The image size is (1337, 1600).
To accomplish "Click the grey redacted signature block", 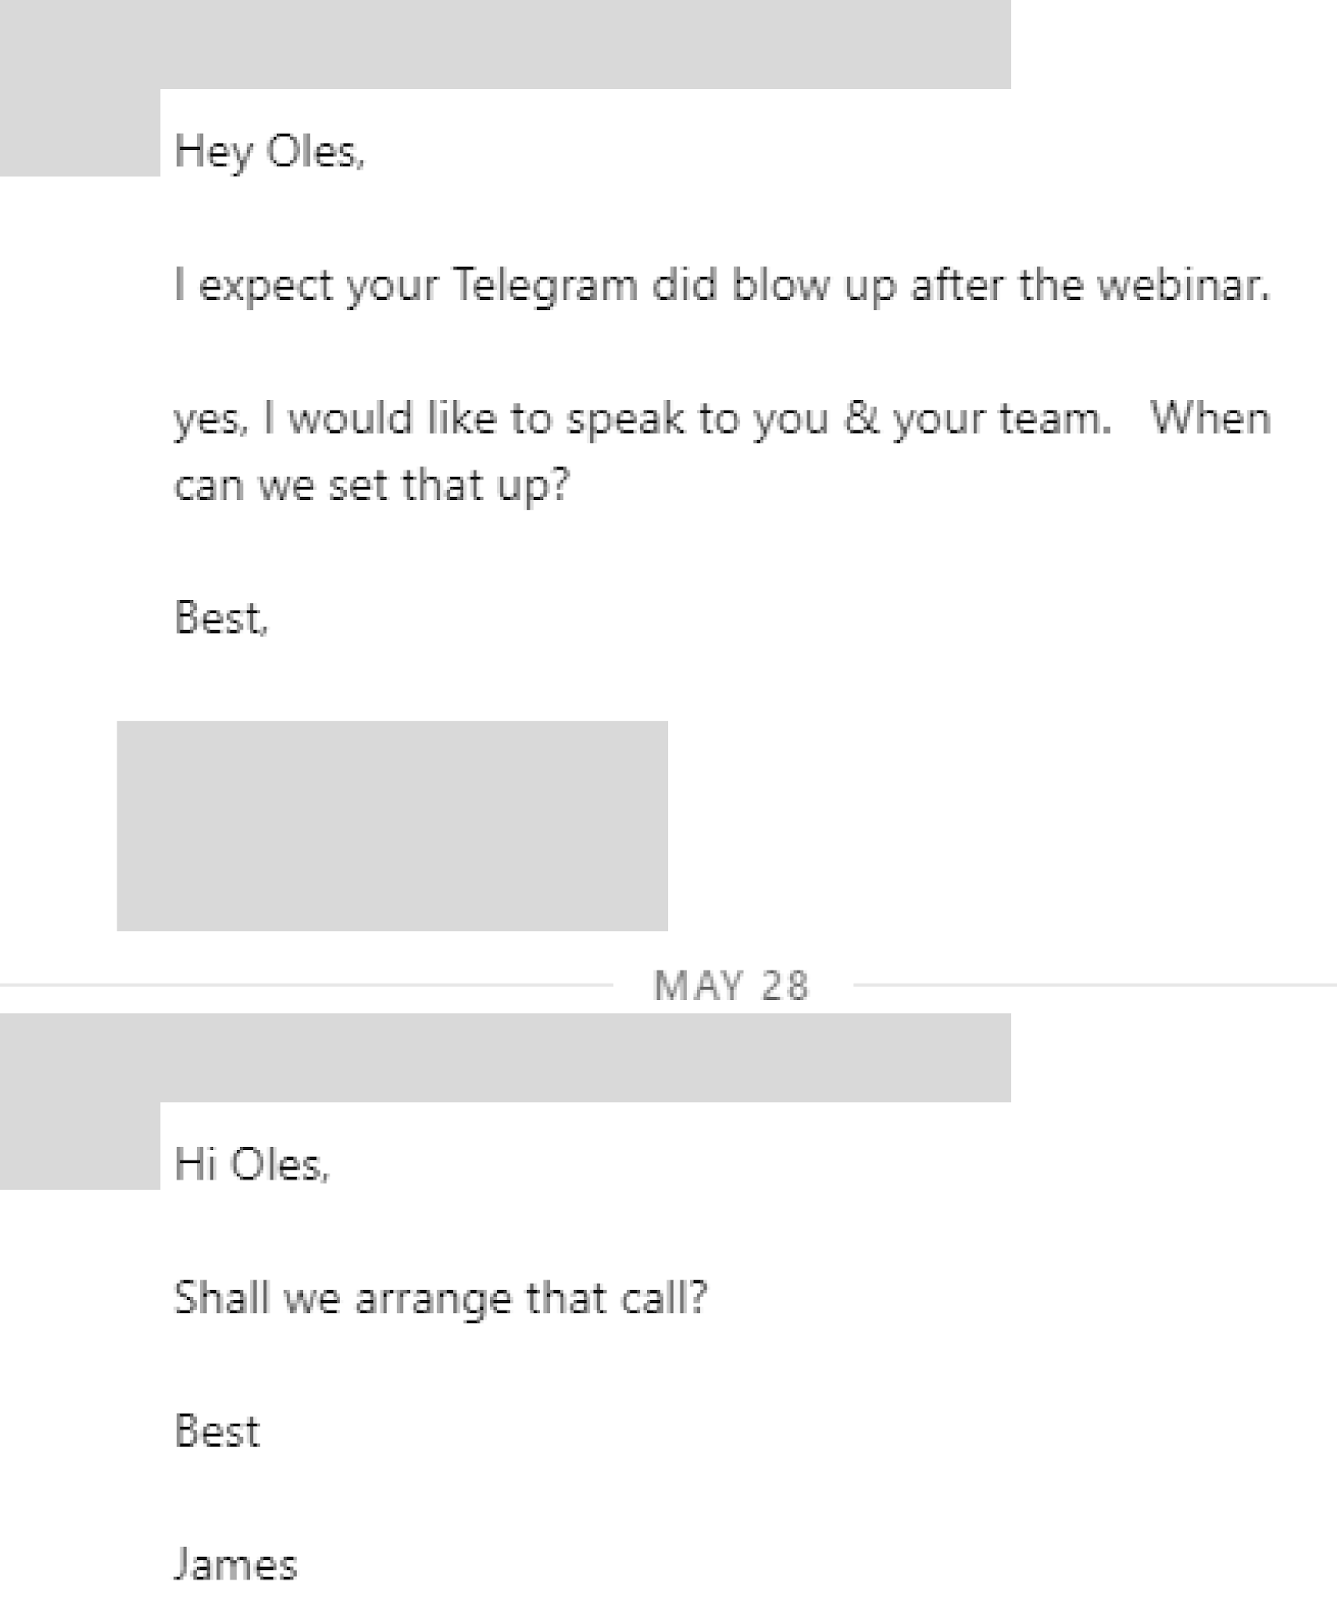I will 392,826.
